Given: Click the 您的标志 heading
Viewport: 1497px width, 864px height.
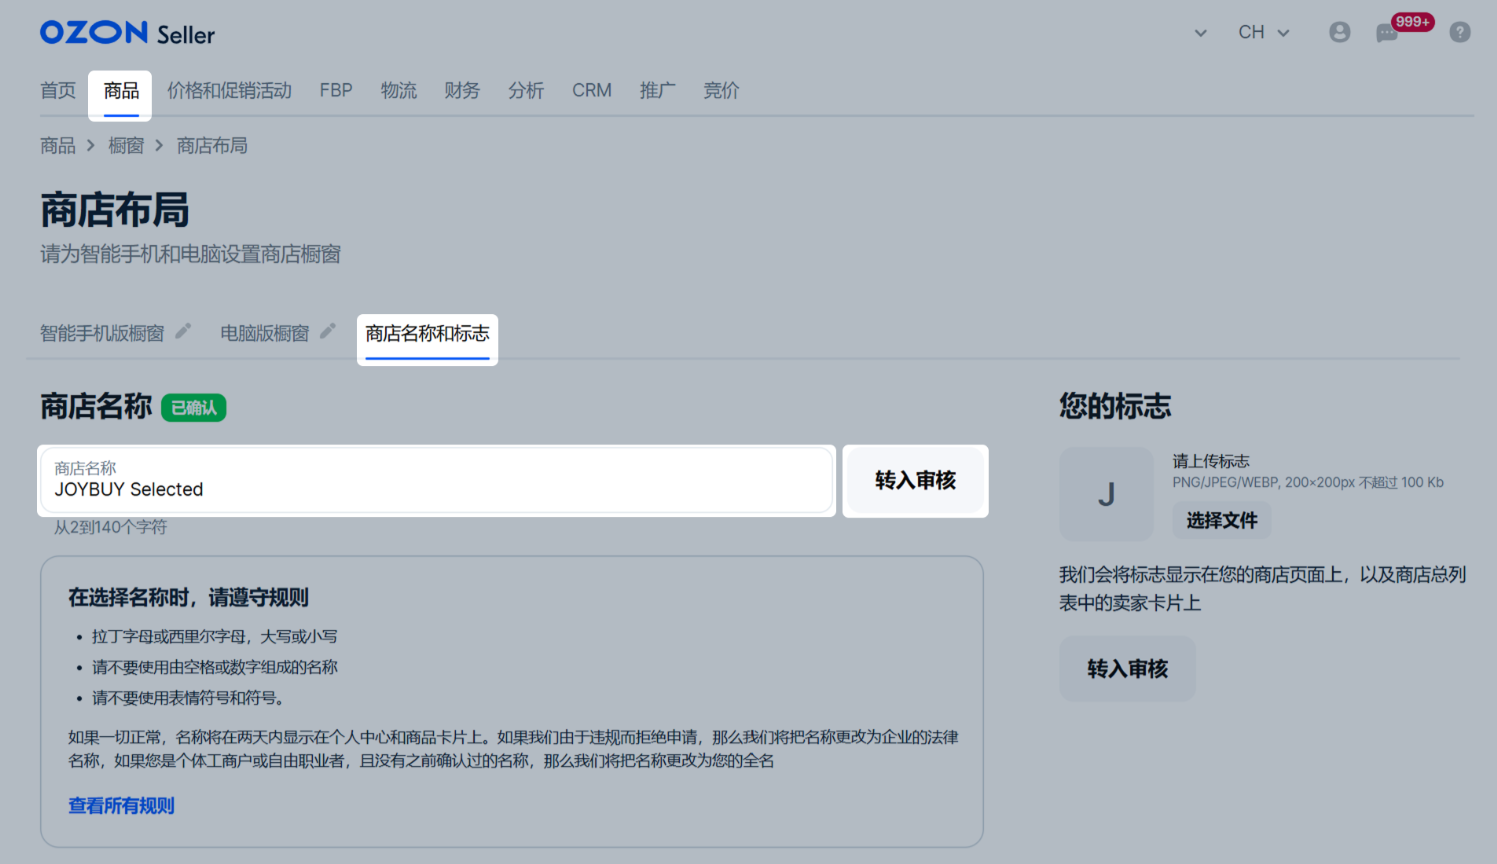Looking at the screenshot, I should [1115, 406].
